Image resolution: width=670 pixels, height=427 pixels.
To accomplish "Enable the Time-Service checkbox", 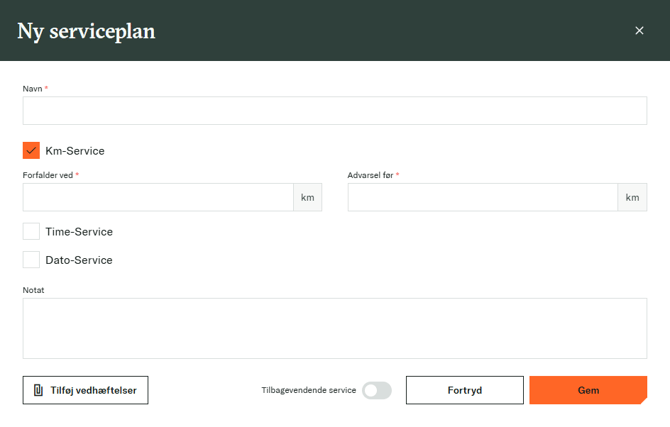I will point(31,231).
